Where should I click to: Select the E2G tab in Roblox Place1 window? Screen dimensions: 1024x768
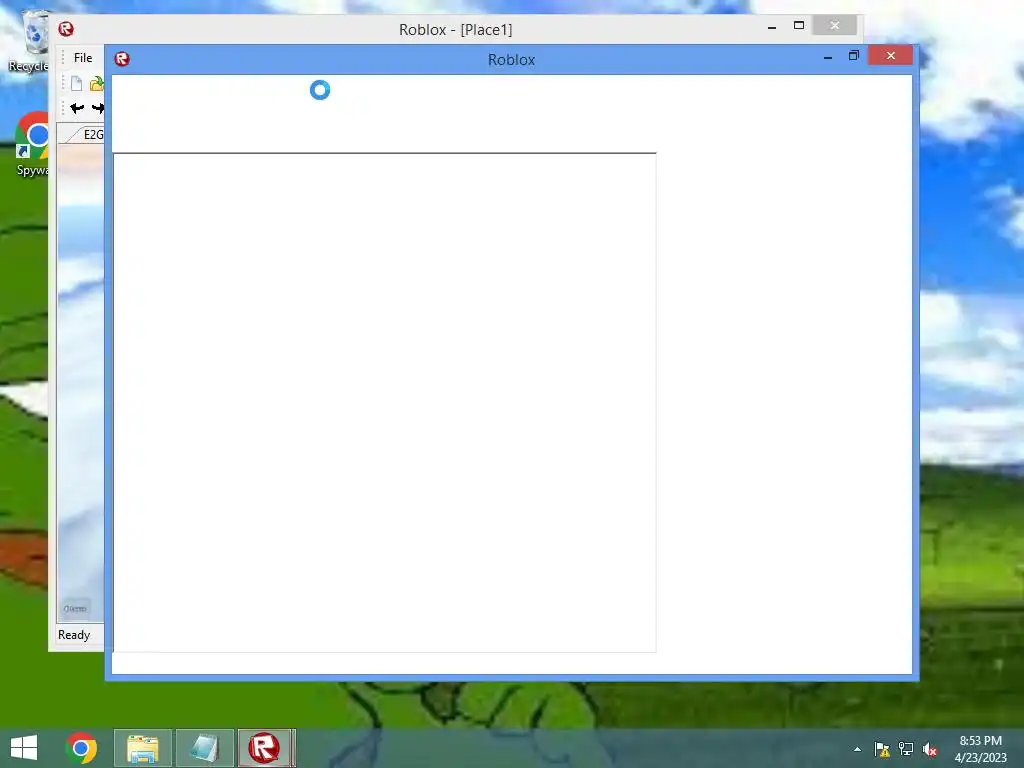[x=92, y=134]
